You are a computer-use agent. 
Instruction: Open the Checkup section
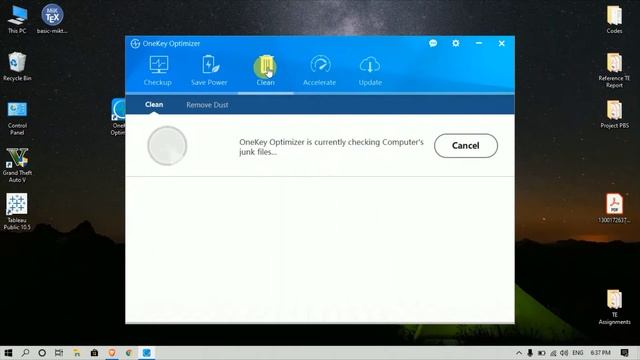pos(158,71)
